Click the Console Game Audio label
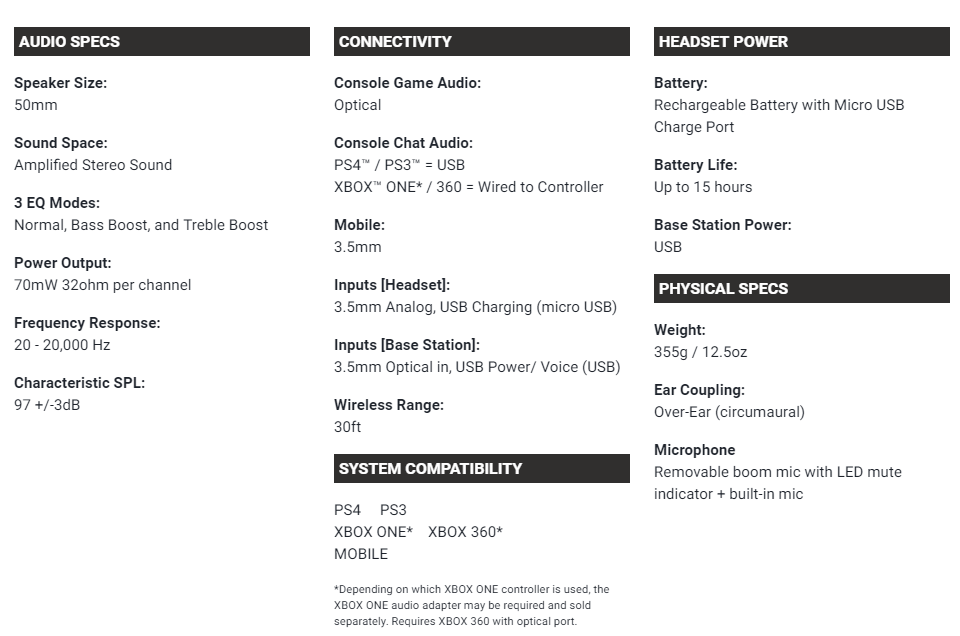 [x=408, y=83]
